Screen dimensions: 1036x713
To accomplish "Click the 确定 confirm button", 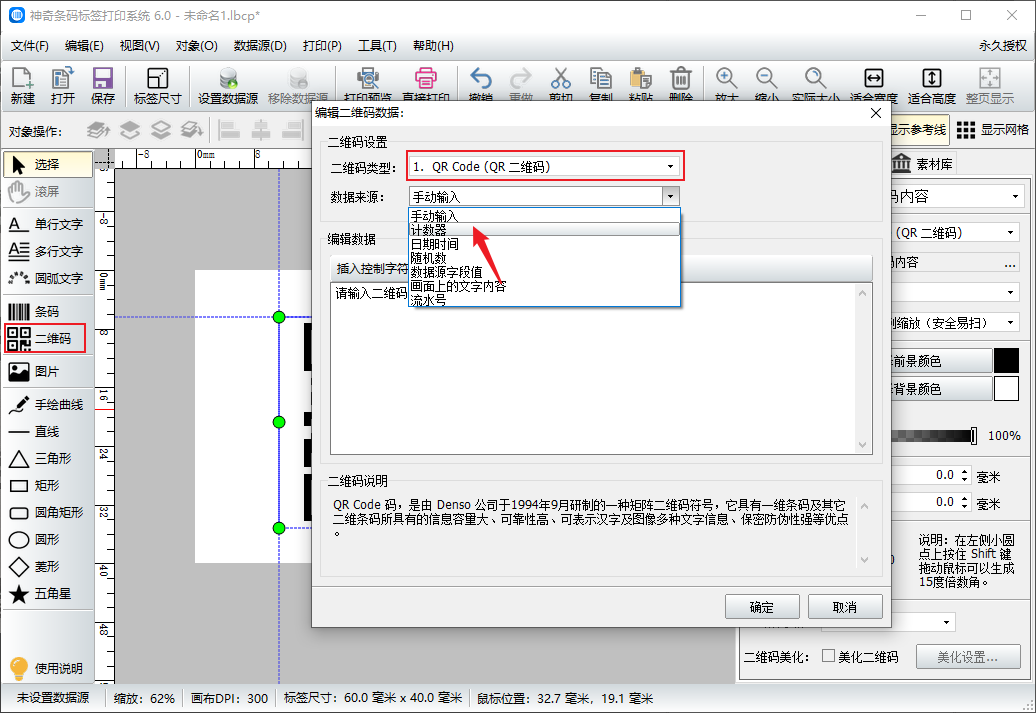I will click(x=762, y=607).
